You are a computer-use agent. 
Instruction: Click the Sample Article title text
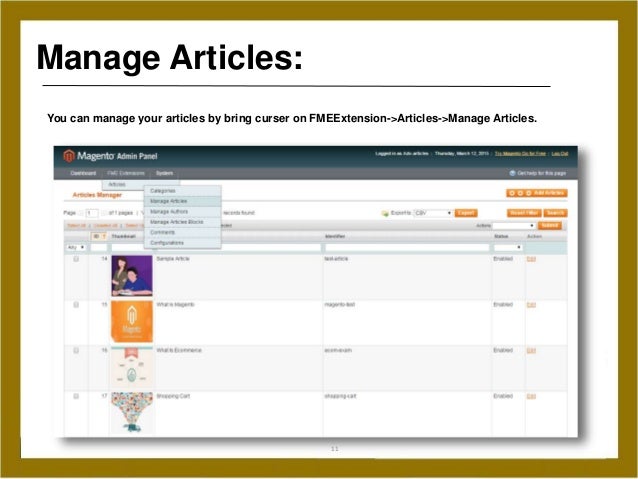(x=173, y=259)
